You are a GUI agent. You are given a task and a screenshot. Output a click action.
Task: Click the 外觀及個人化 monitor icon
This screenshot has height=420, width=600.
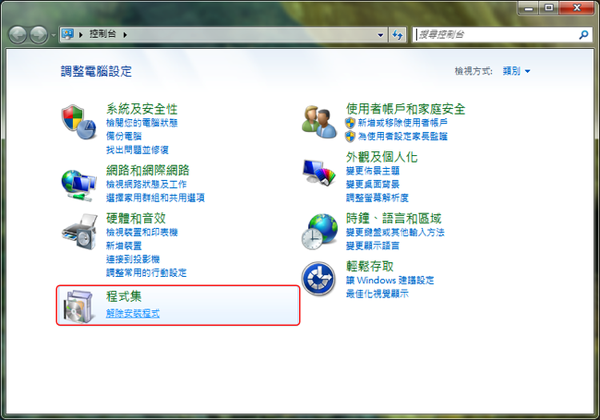tap(319, 172)
